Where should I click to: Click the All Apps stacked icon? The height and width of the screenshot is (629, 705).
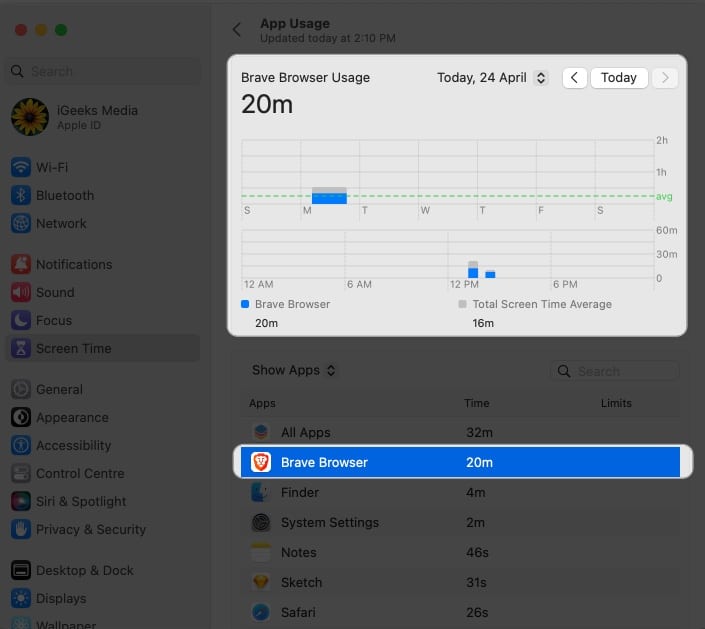click(261, 432)
